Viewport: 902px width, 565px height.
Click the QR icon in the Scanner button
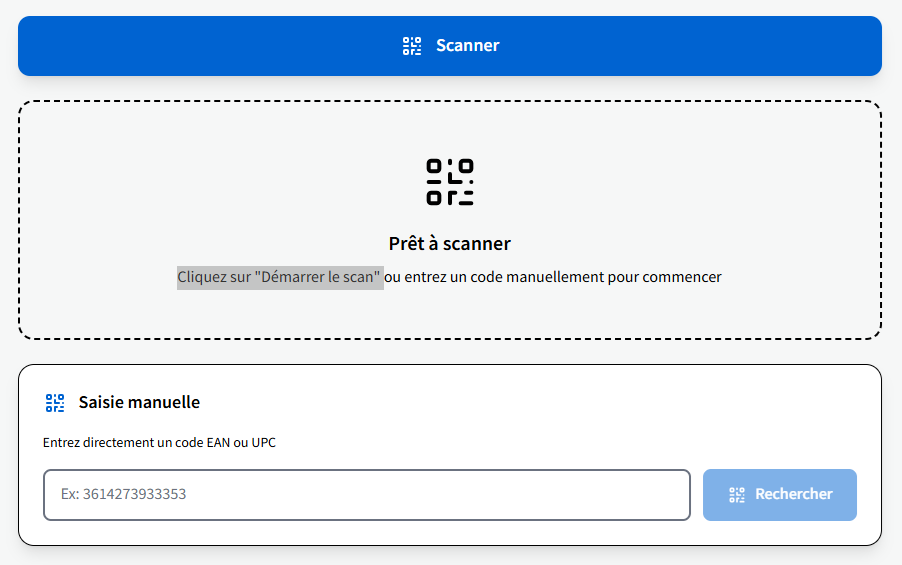click(x=412, y=46)
